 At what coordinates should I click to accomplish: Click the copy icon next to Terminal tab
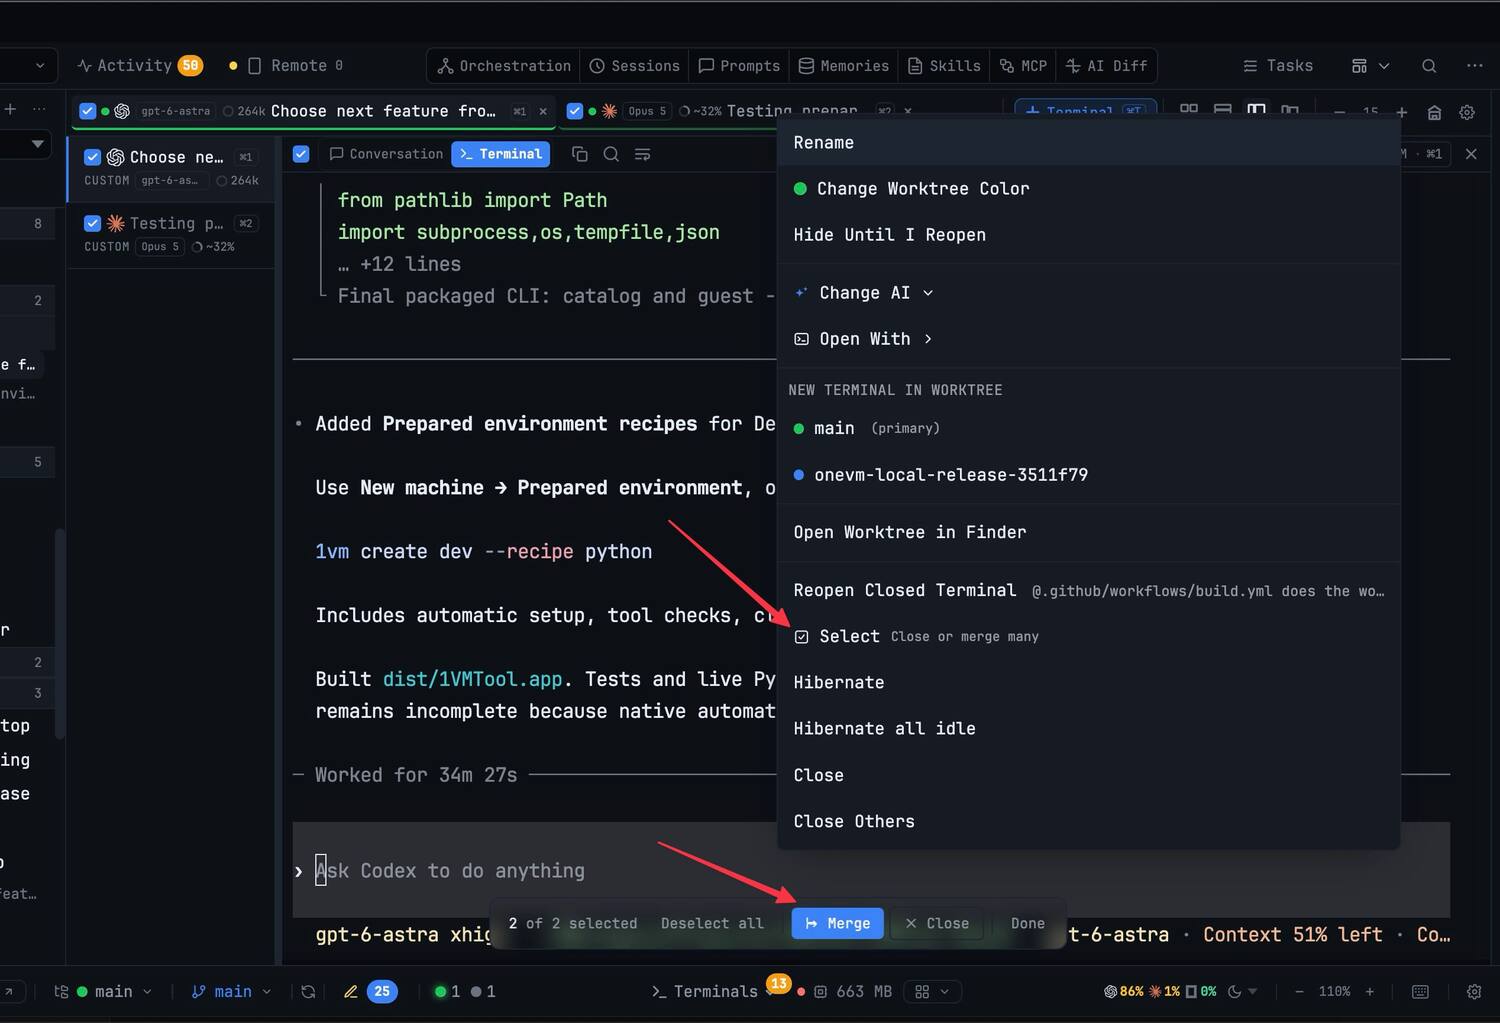(x=579, y=154)
